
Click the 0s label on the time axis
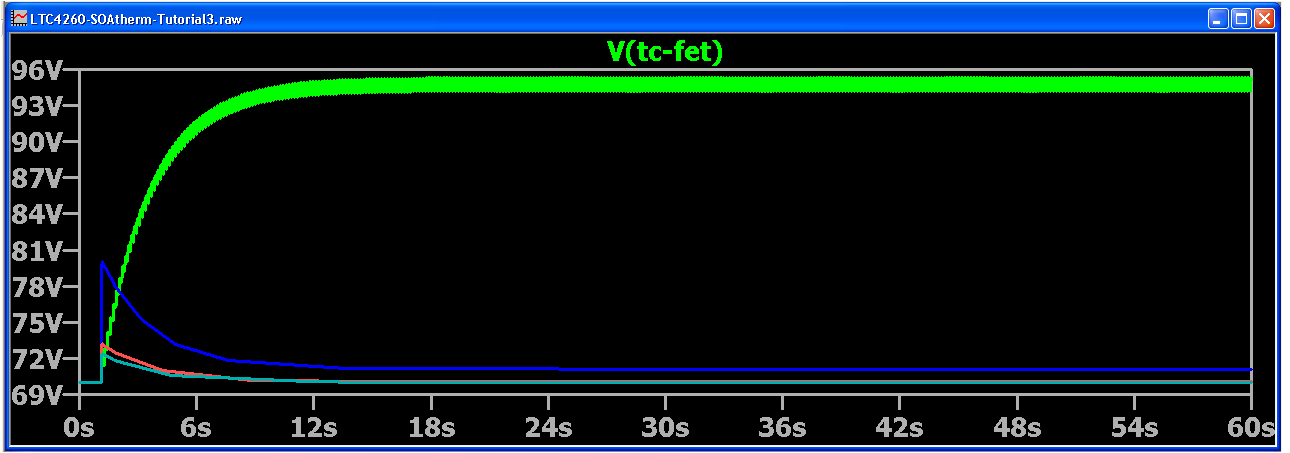point(78,428)
